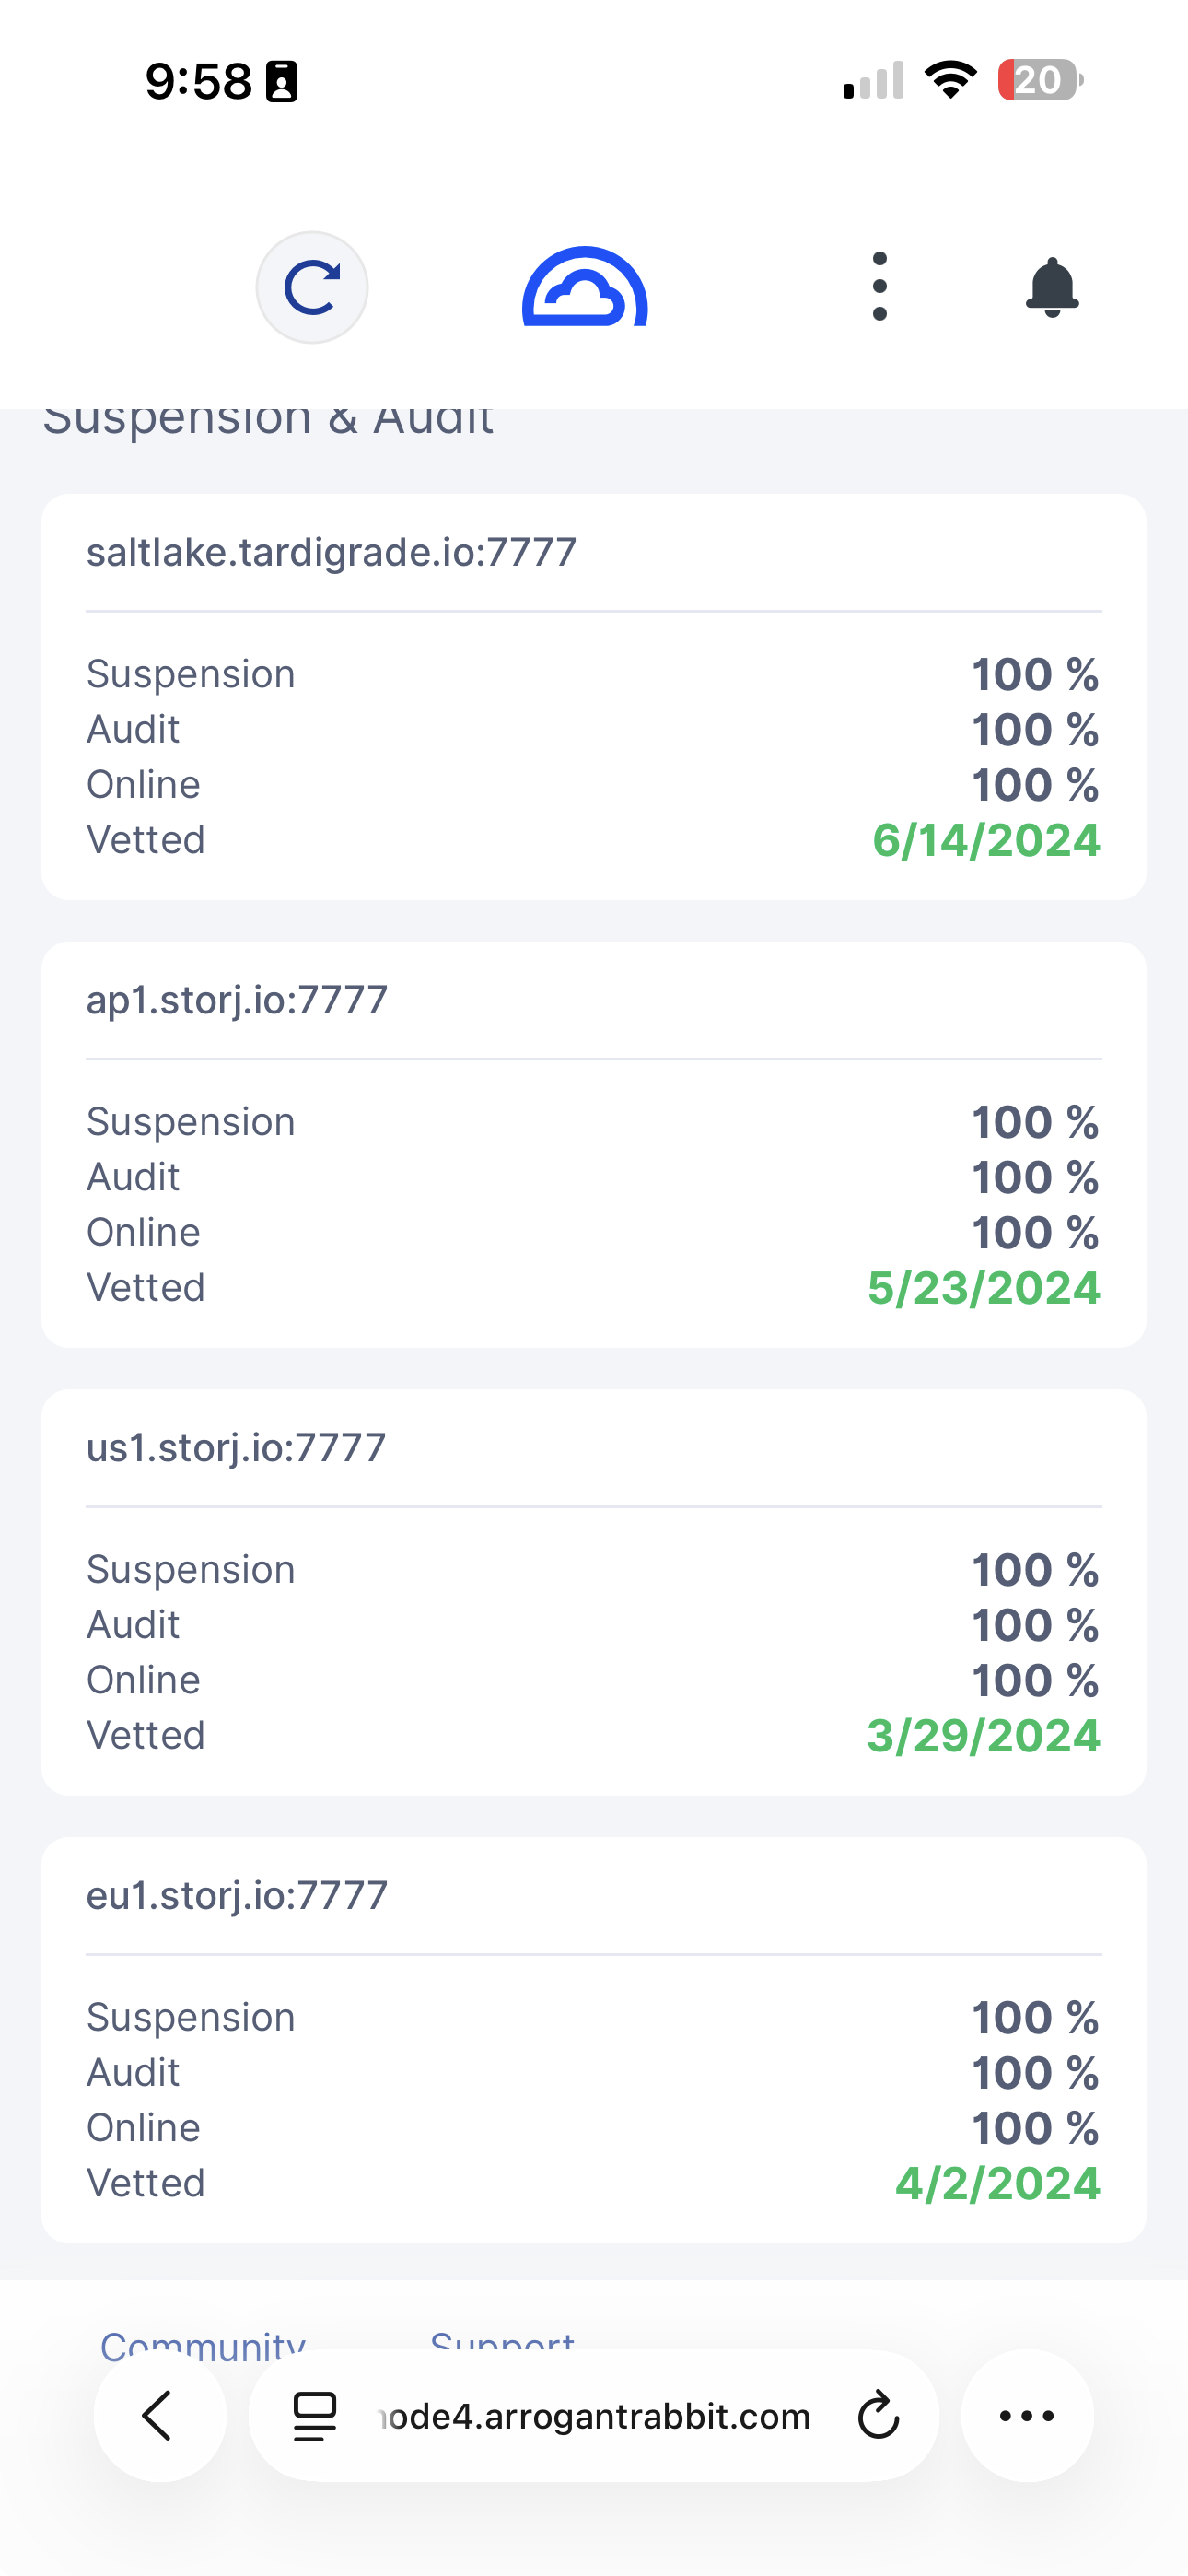1188x2576 pixels.
Task: Reload page from the address bar
Action: 878,2416
